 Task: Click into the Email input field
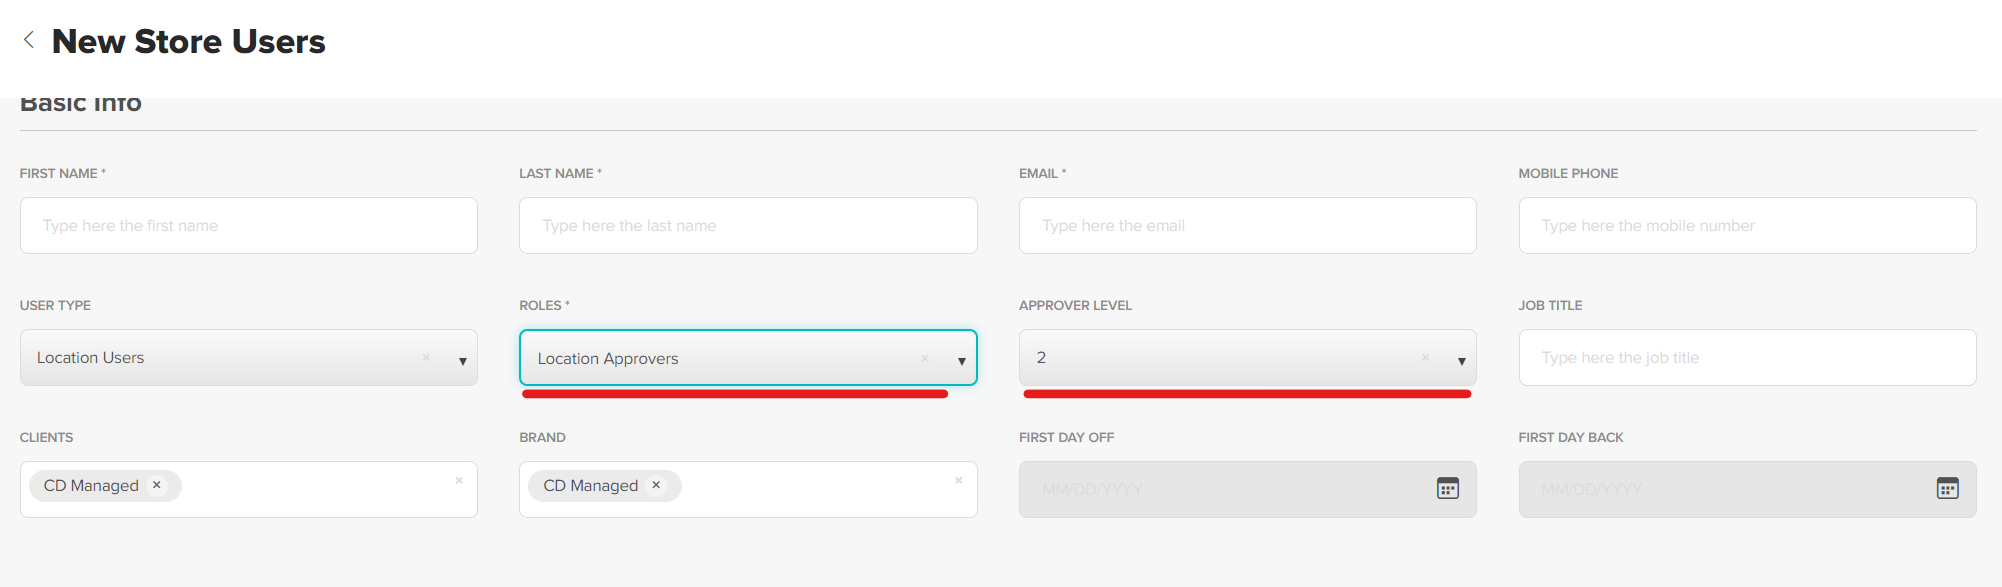tap(1247, 226)
